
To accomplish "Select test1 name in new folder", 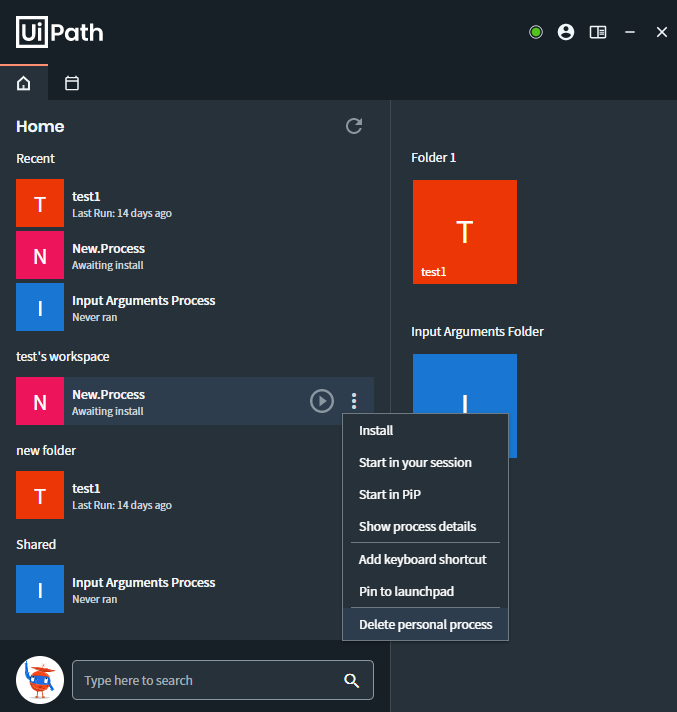I will [86, 489].
